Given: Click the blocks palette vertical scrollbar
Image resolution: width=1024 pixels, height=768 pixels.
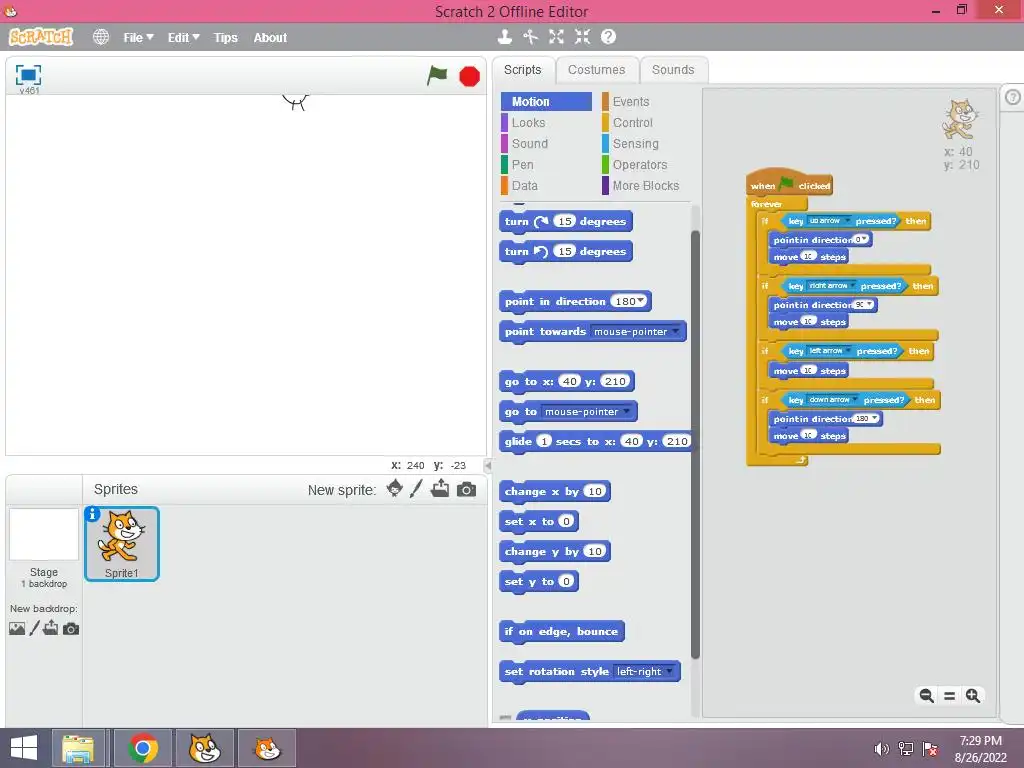Looking at the screenshot, I should 695,444.
